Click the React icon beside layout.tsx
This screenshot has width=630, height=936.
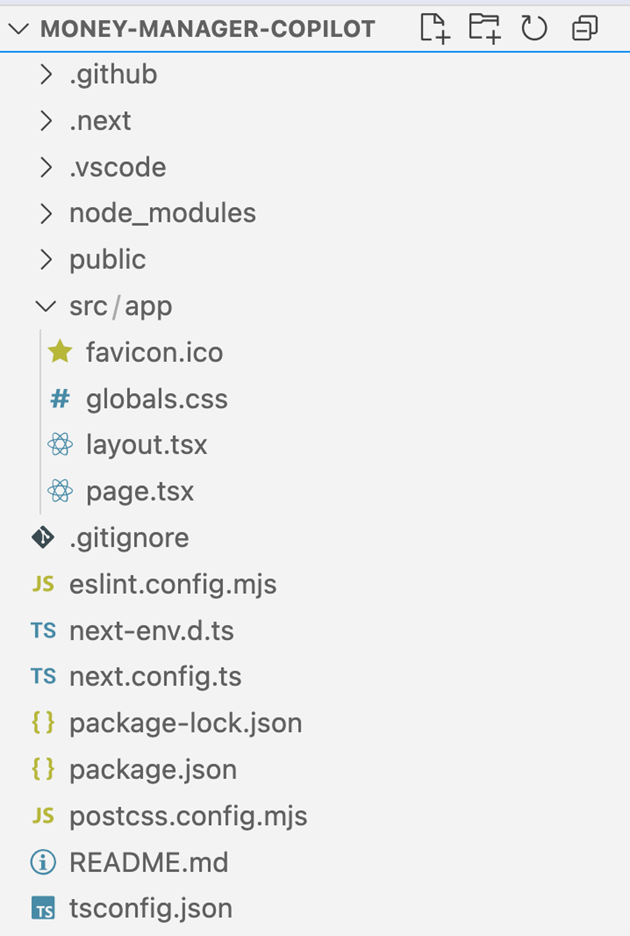[60, 444]
